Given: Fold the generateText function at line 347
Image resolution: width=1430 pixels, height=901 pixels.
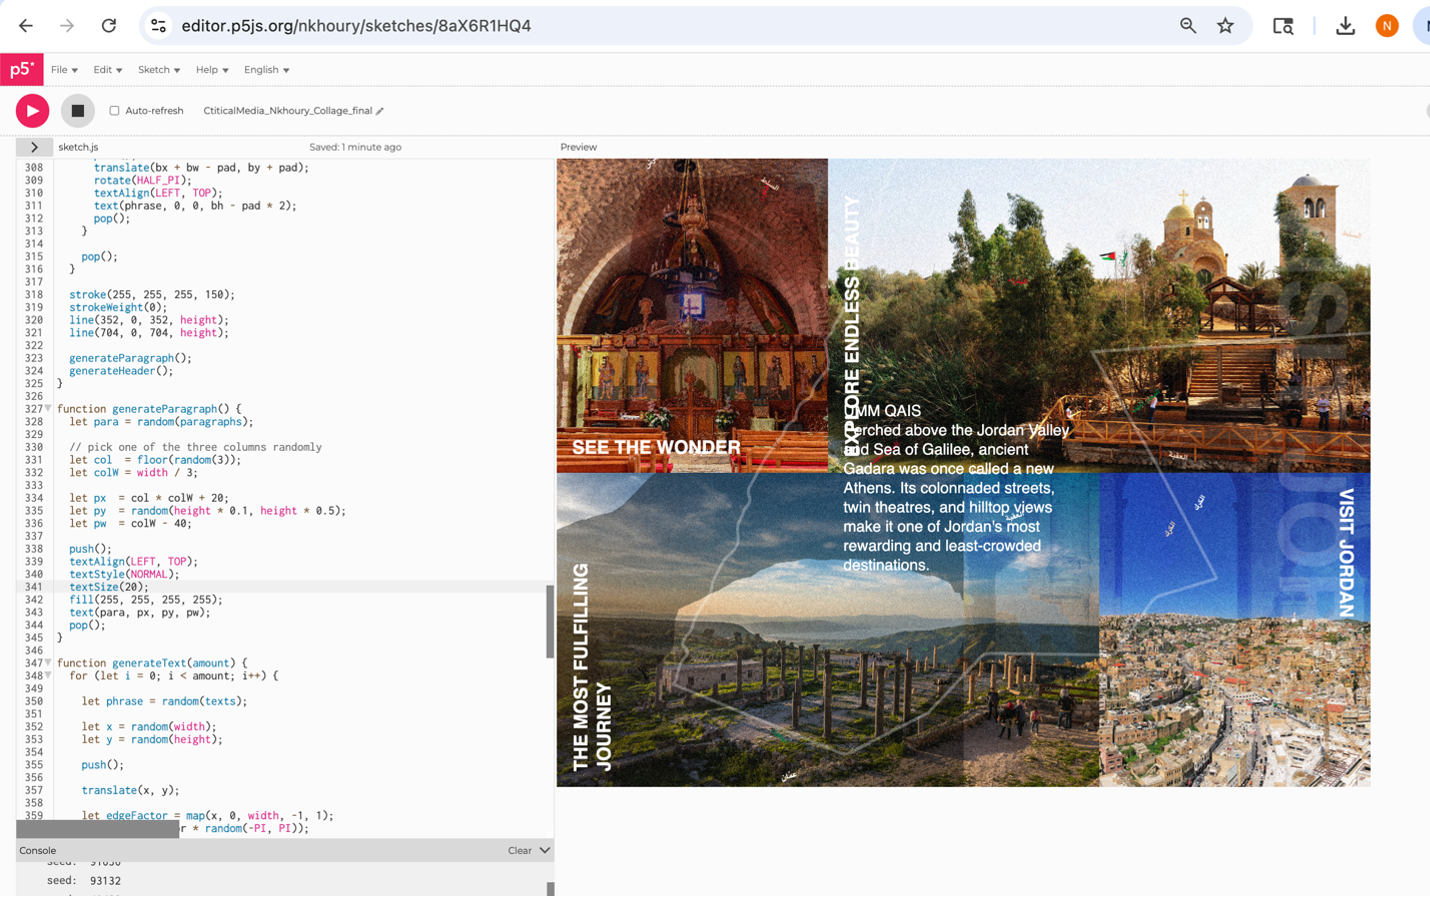Looking at the screenshot, I should [x=48, y=663].
